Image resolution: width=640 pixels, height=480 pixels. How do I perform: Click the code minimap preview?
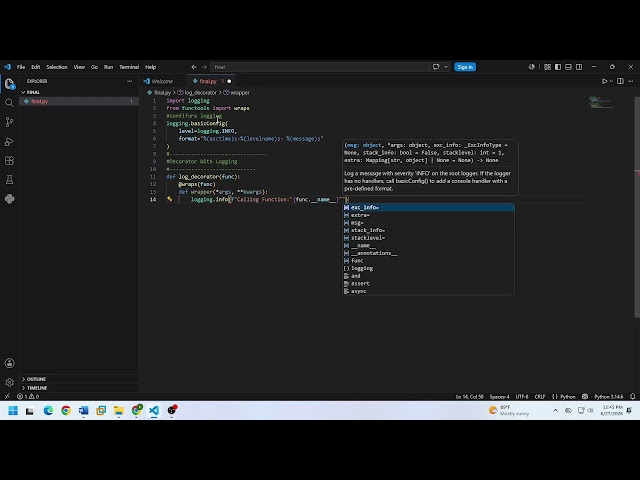point(601,102)
